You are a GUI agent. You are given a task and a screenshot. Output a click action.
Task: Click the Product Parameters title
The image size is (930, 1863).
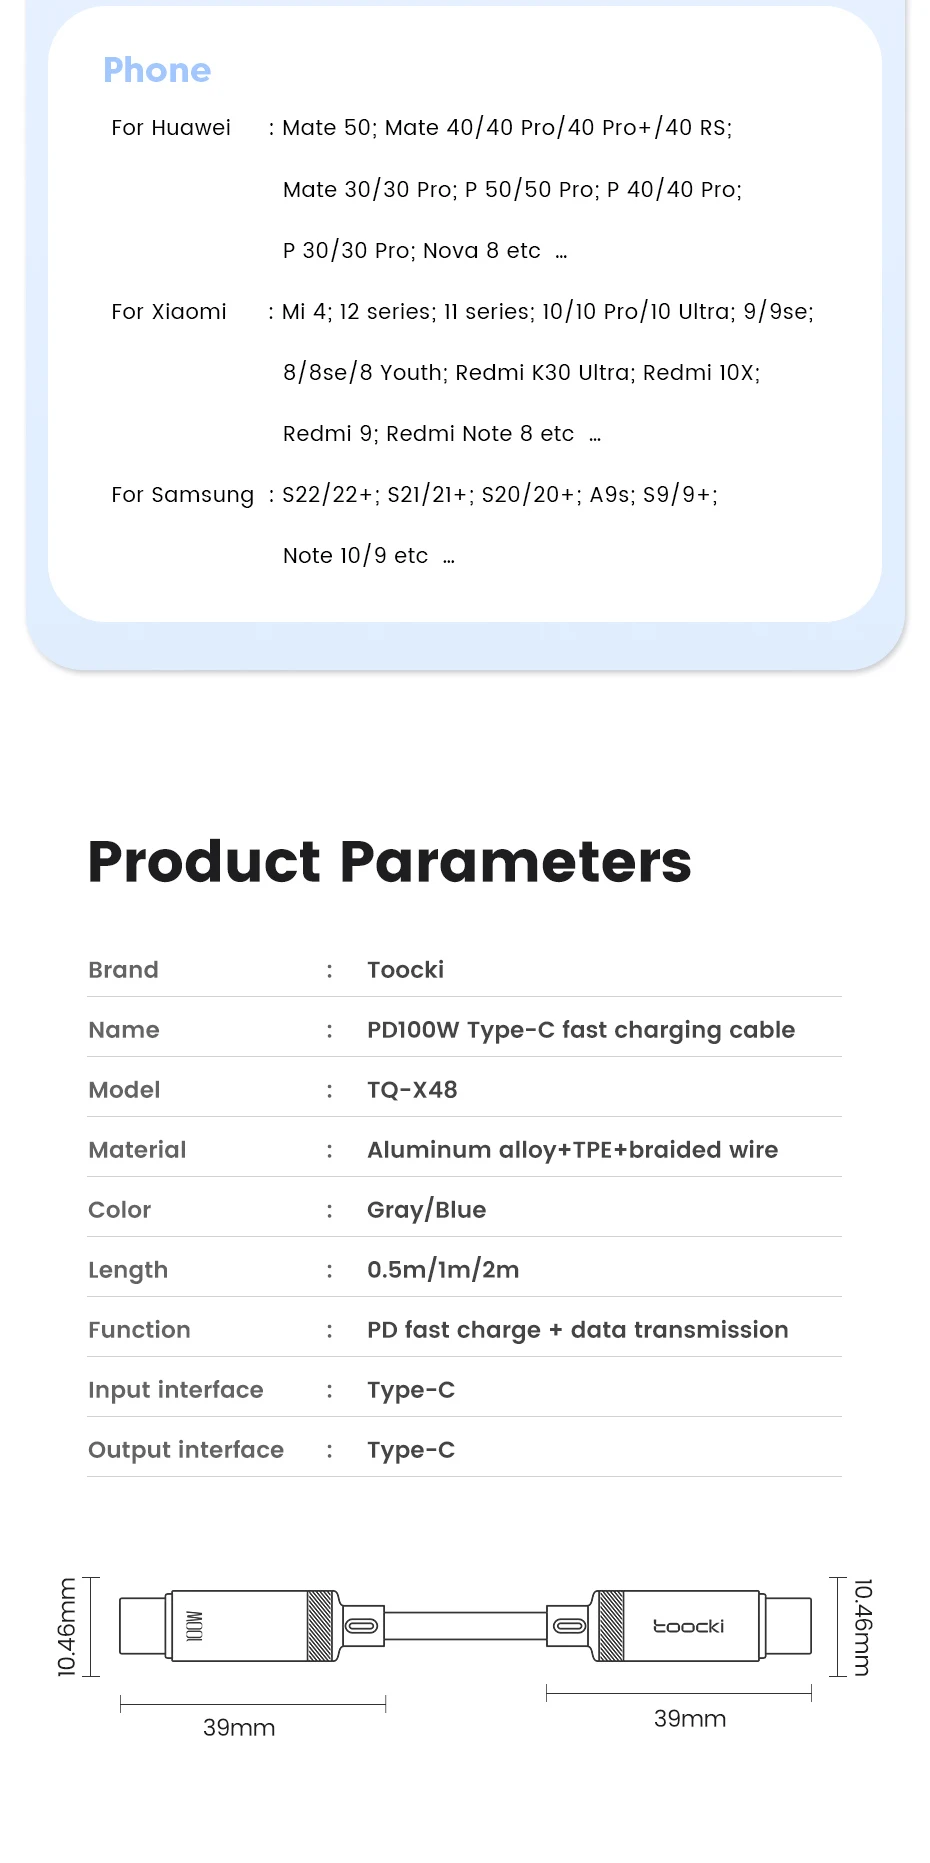click(x=390, y=861)
